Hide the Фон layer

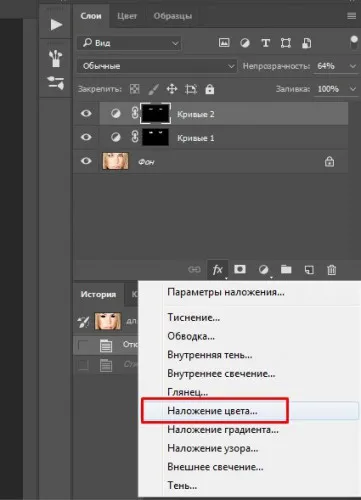tap(86, 161)
